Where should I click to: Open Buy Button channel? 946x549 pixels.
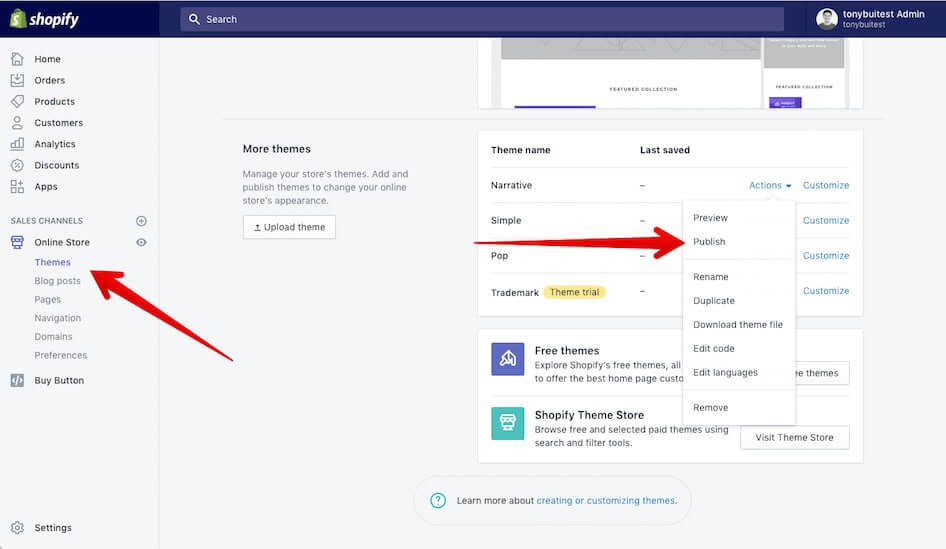click(x=59, y=380)
